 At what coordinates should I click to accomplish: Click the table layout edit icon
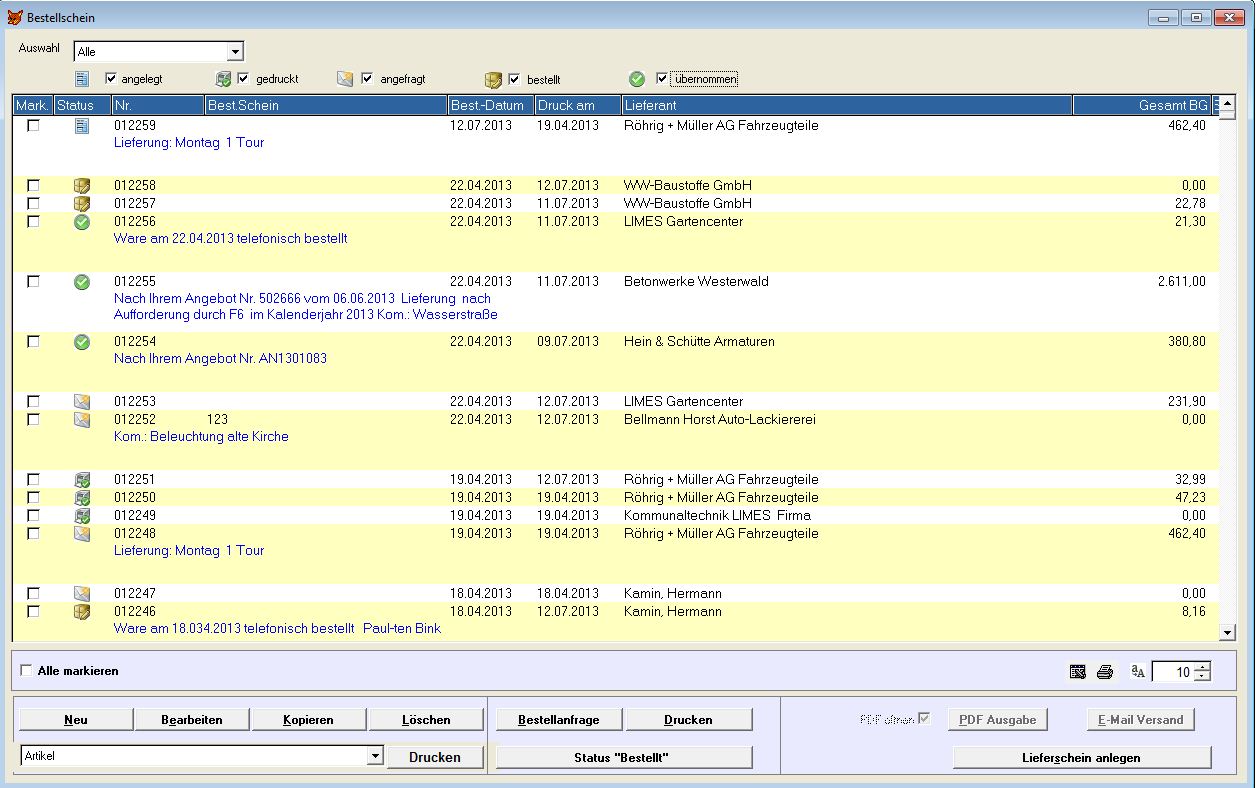pyautogui.click(x=1078, y=672)
